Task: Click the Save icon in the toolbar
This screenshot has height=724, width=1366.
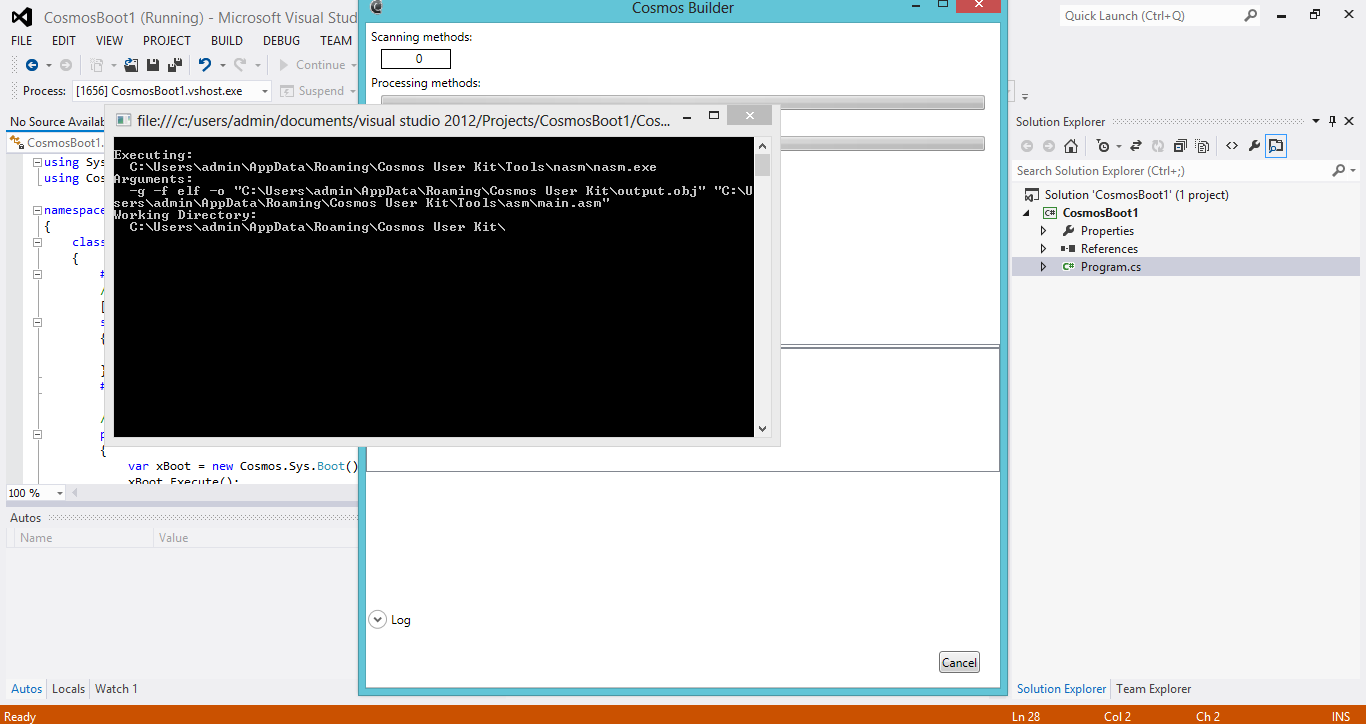Action: 153,64
